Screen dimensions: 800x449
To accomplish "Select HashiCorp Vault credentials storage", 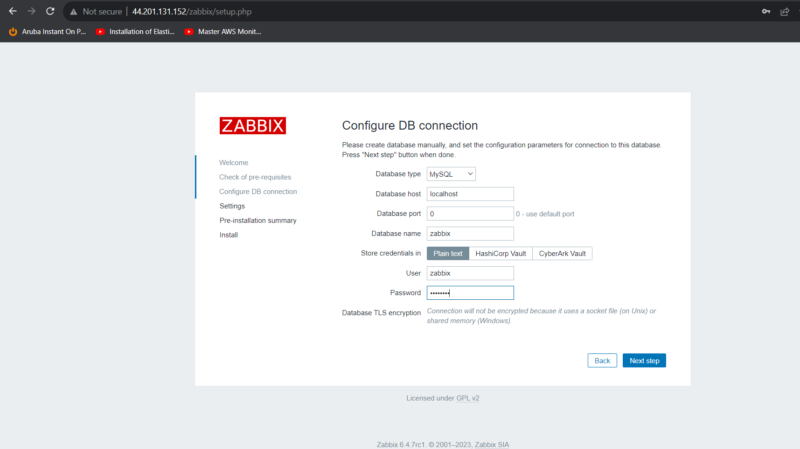I will (x=500, y=254).
